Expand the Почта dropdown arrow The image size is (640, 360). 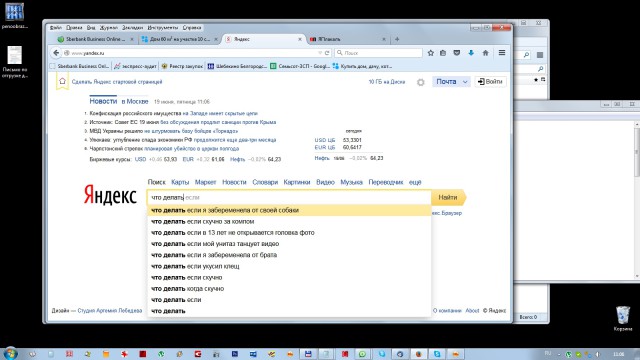point(465,82)
